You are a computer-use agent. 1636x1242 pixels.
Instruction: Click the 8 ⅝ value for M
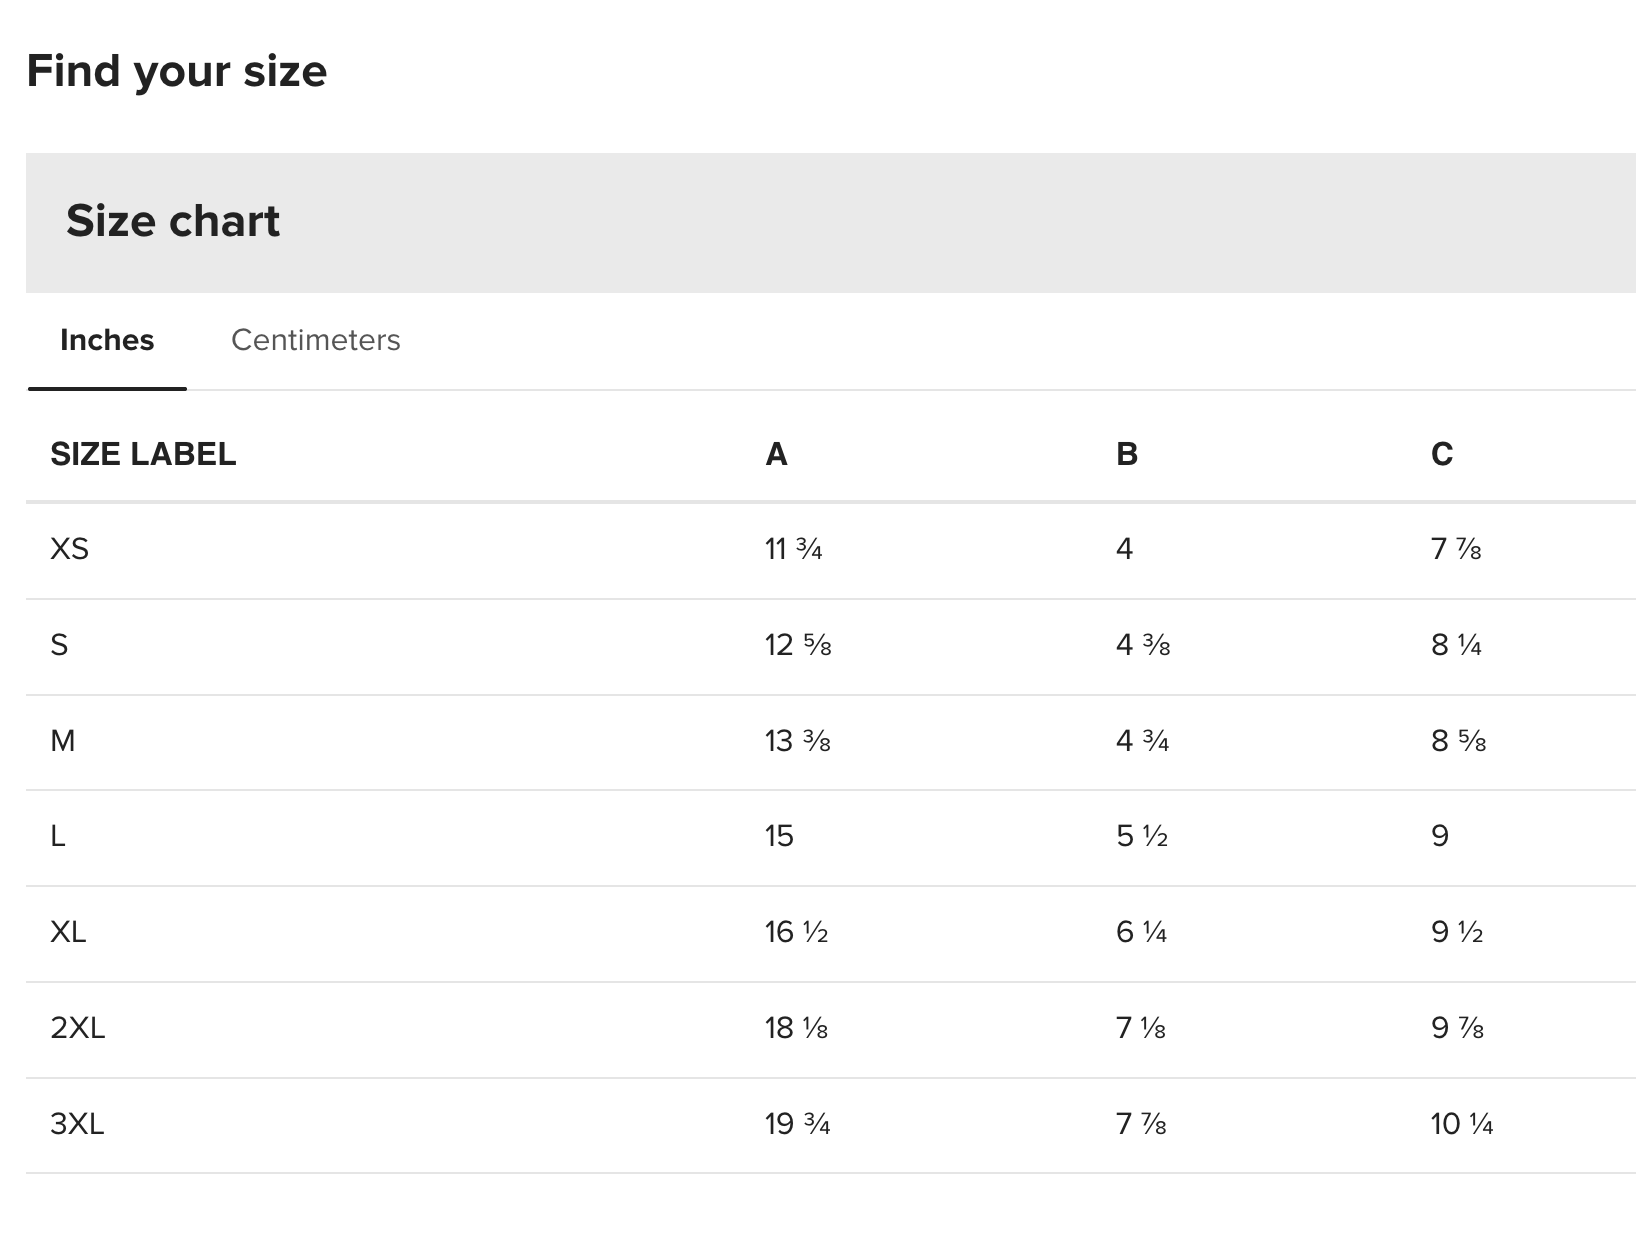click(x=1459, y=741)
